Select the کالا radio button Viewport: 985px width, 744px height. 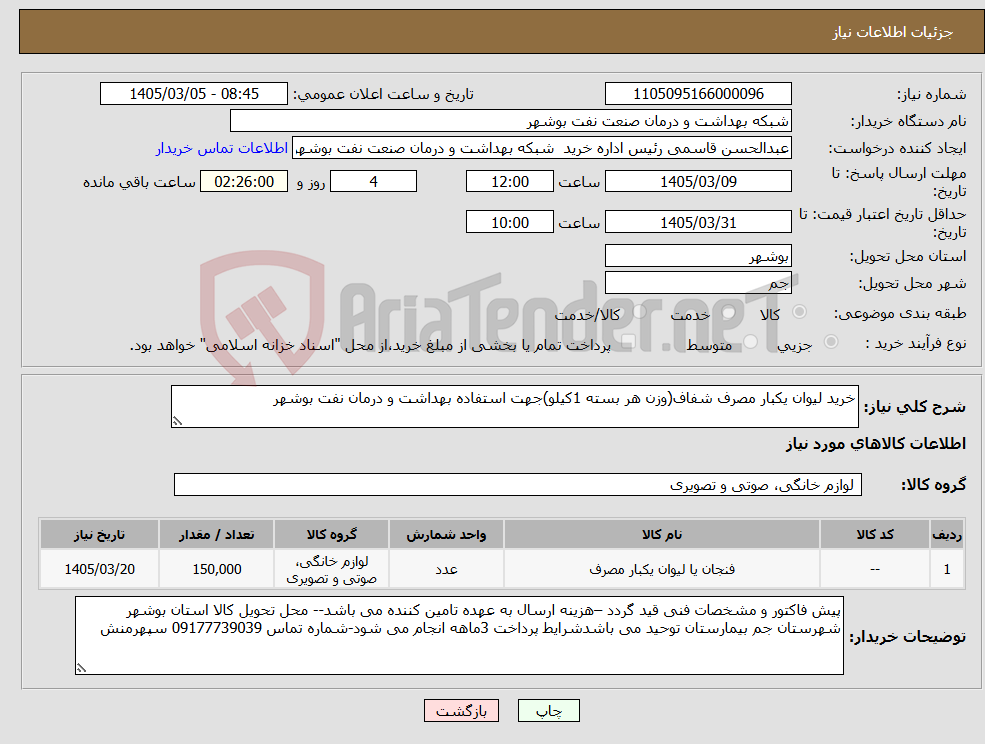click(800, 312)
